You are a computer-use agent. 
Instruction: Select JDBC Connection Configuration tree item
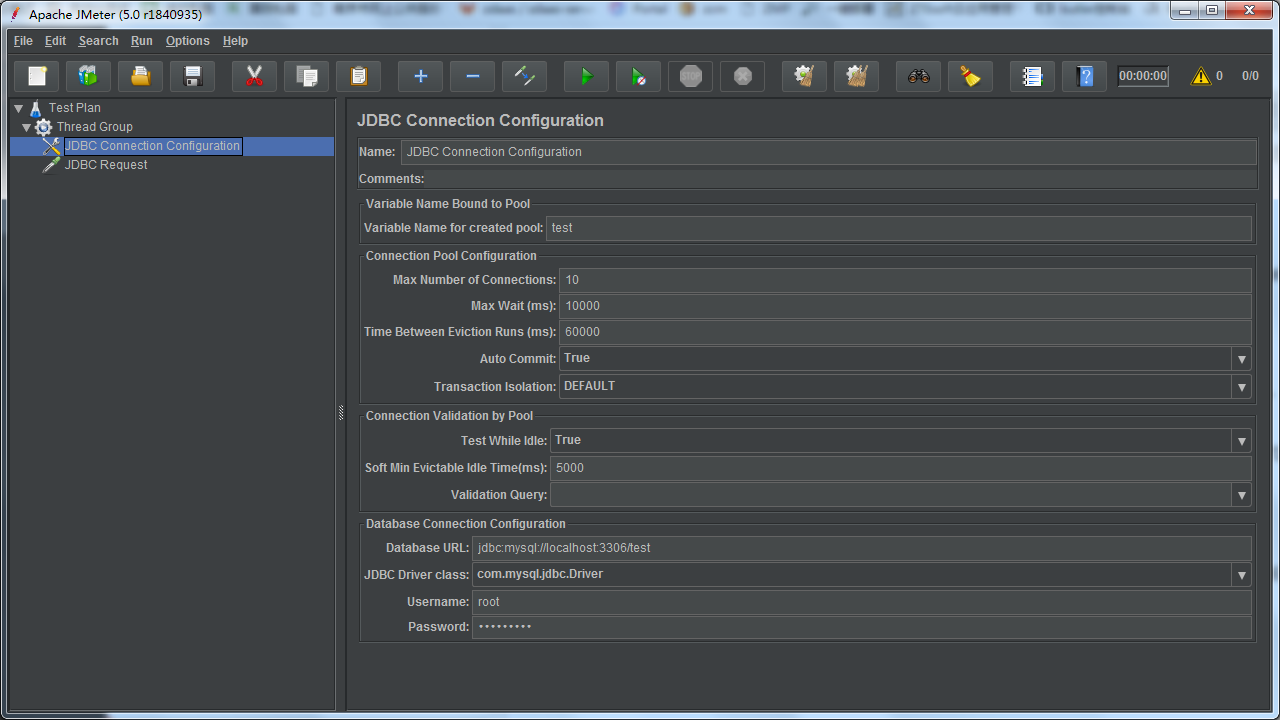152,146
